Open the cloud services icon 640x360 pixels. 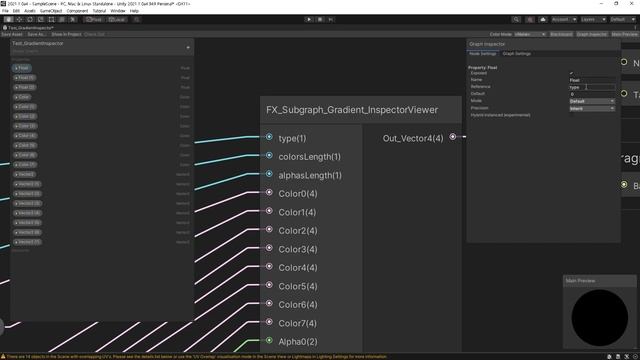coord(543,19)
